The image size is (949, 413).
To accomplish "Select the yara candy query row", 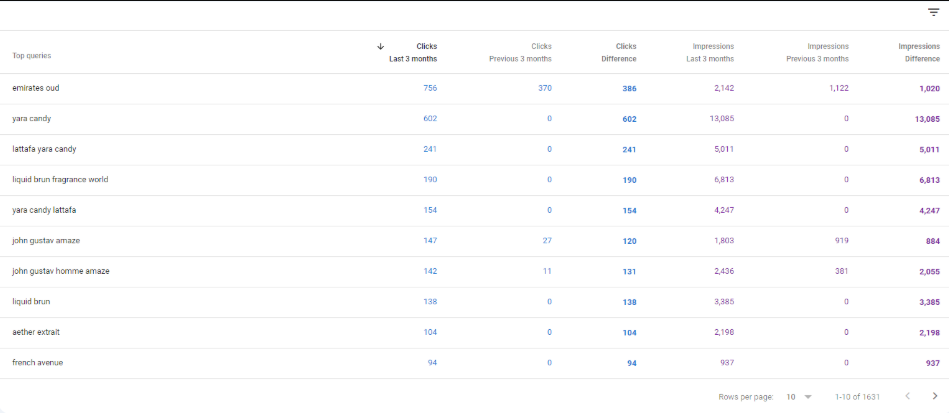I will (32, 119).
